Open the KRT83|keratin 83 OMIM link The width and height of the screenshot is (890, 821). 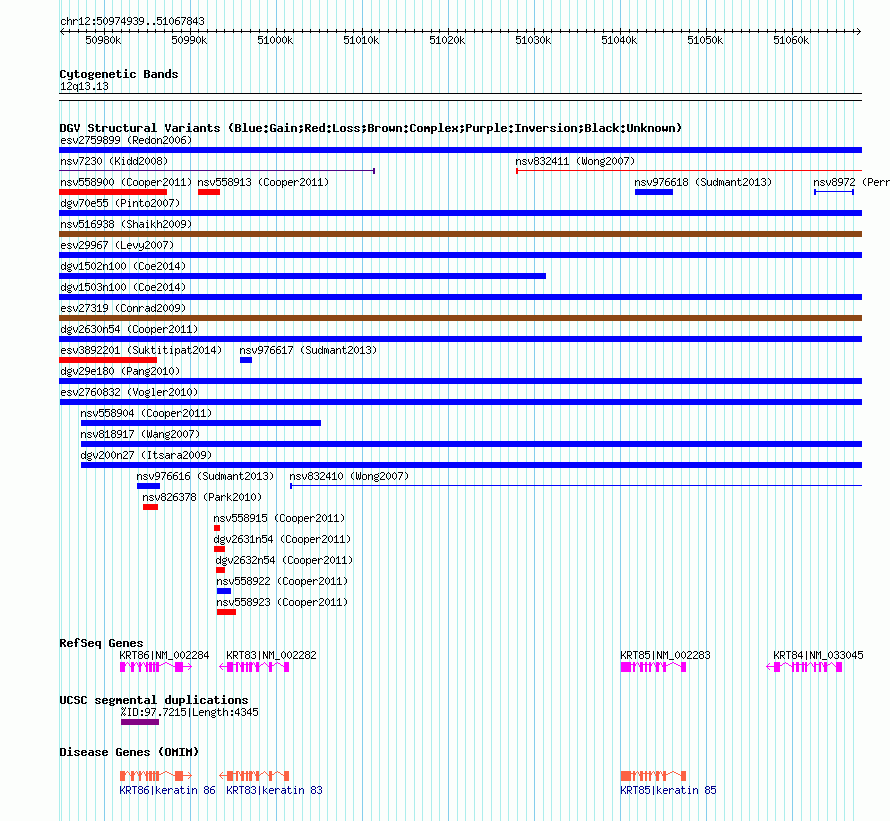click(x=274, y=790)
